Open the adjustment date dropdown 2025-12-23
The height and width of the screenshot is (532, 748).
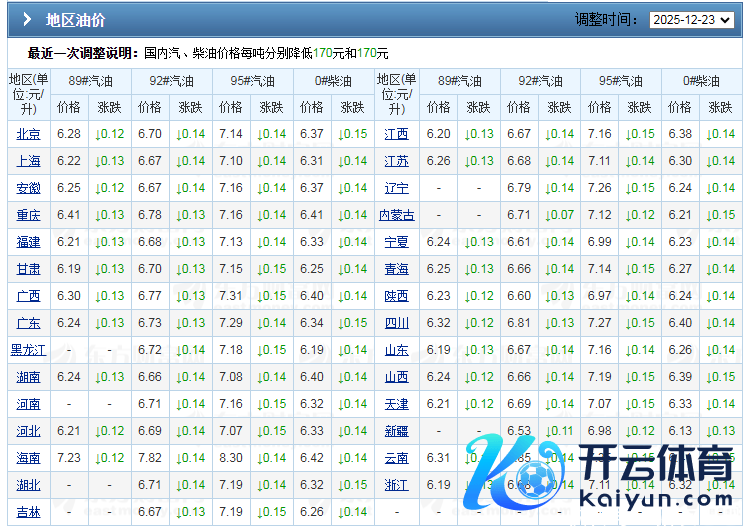[x=690, y=19]
